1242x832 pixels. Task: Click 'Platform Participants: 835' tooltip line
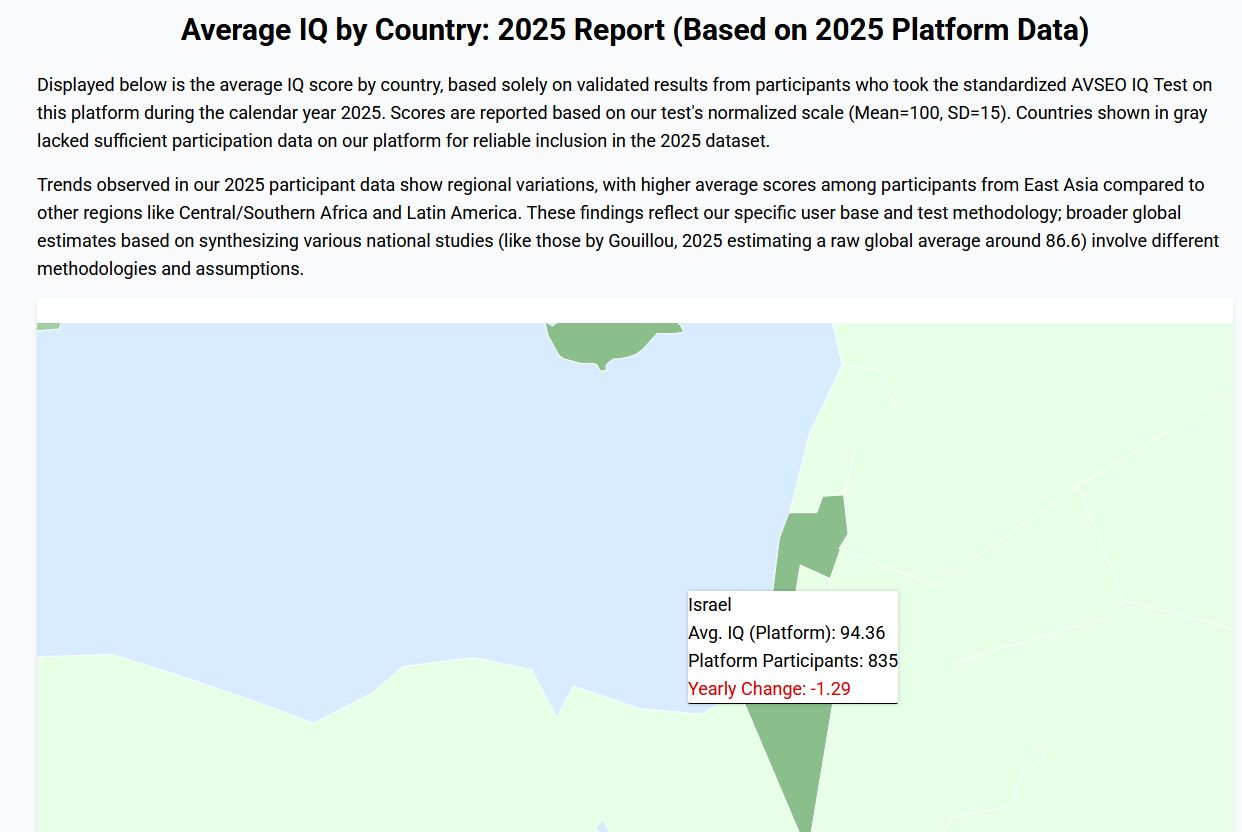(793, 661)
